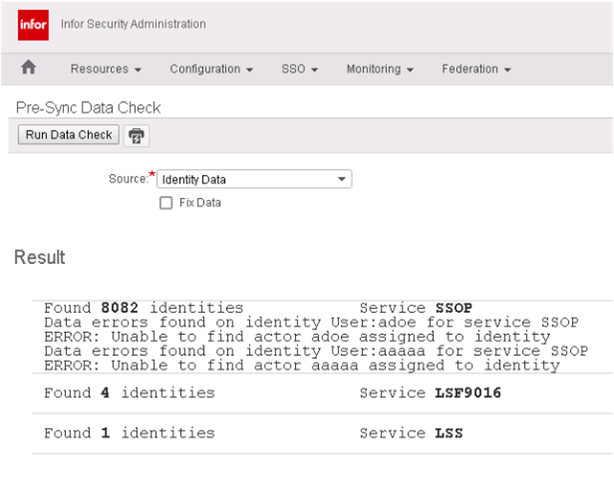Click the print results icon
Viewport: 614px width, 477px height.
tap(136, 136)
